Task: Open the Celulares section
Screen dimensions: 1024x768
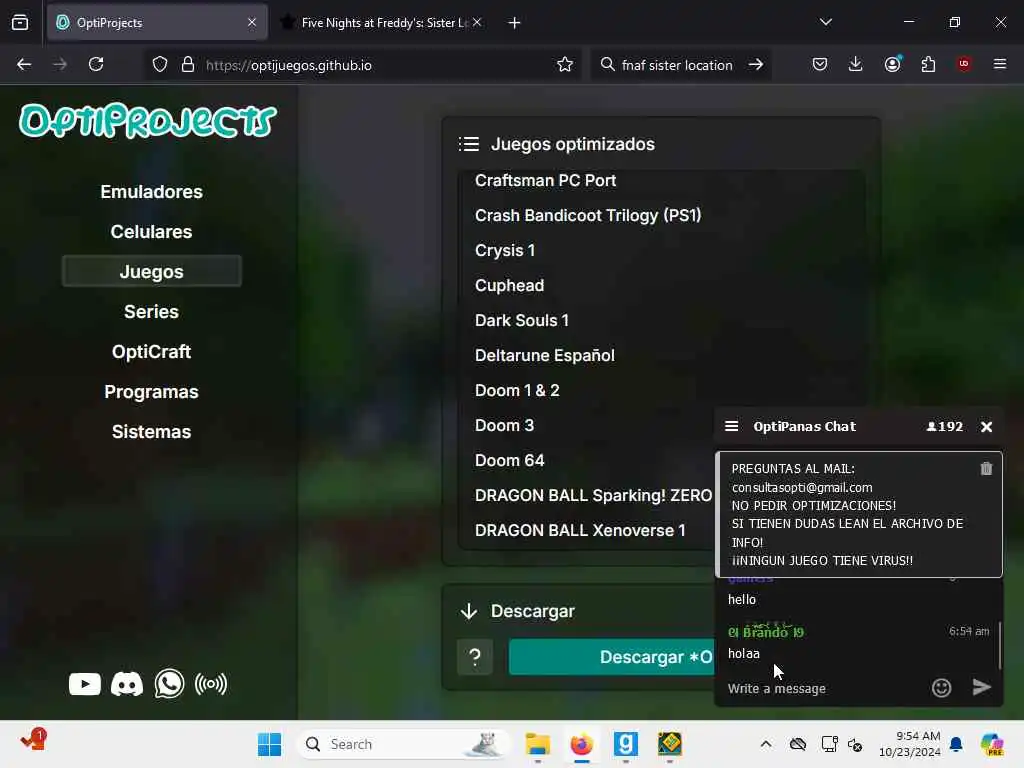Action: [152, 232]
